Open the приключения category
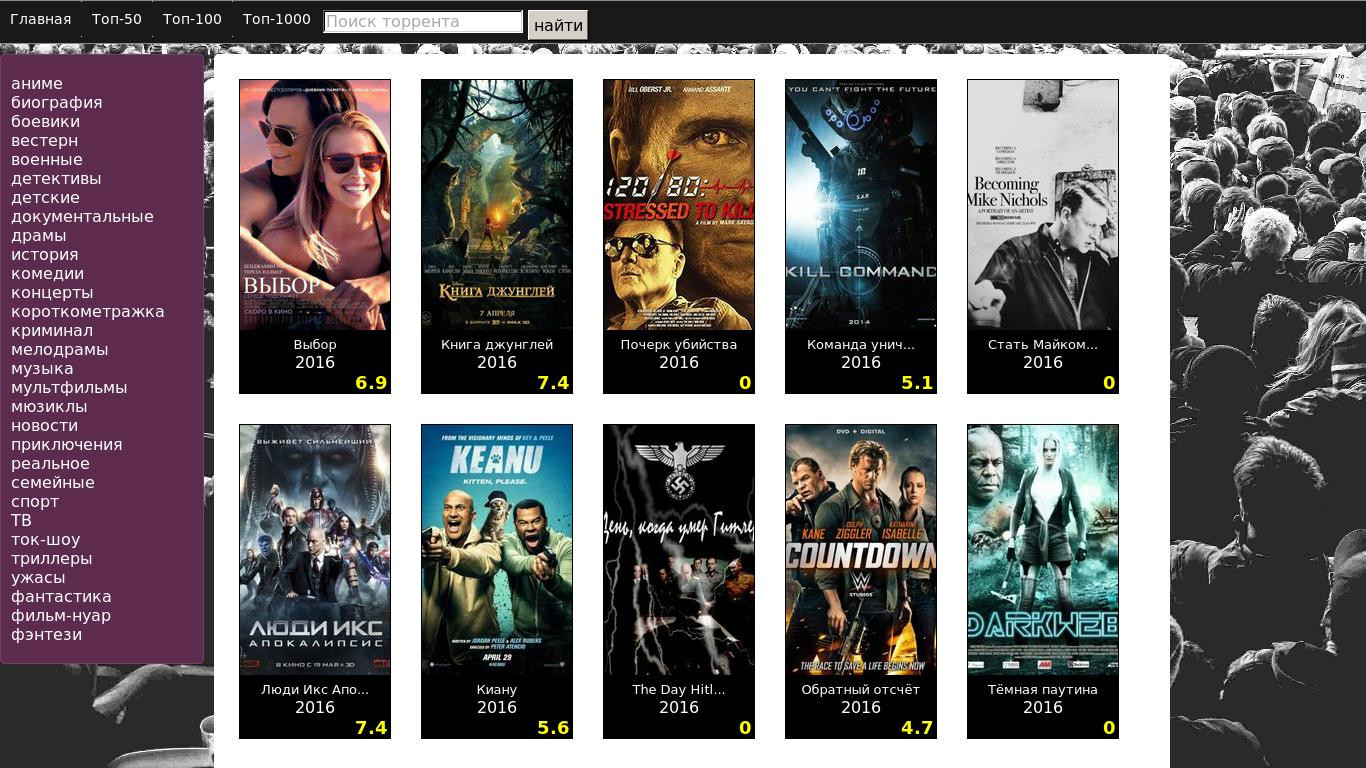The width and height of the screenshot is (1366, 768). [x=67, y=445]
